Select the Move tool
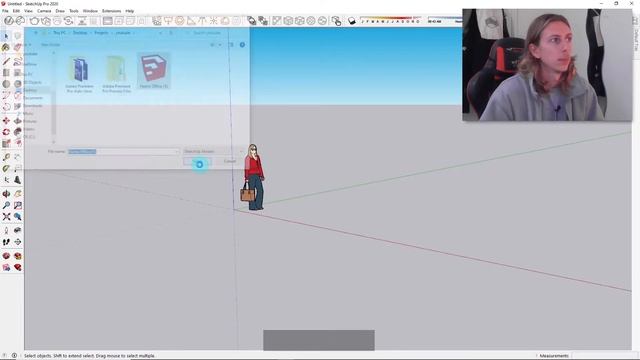This screenshot has height=360, width=640. [x=6, y=121]
